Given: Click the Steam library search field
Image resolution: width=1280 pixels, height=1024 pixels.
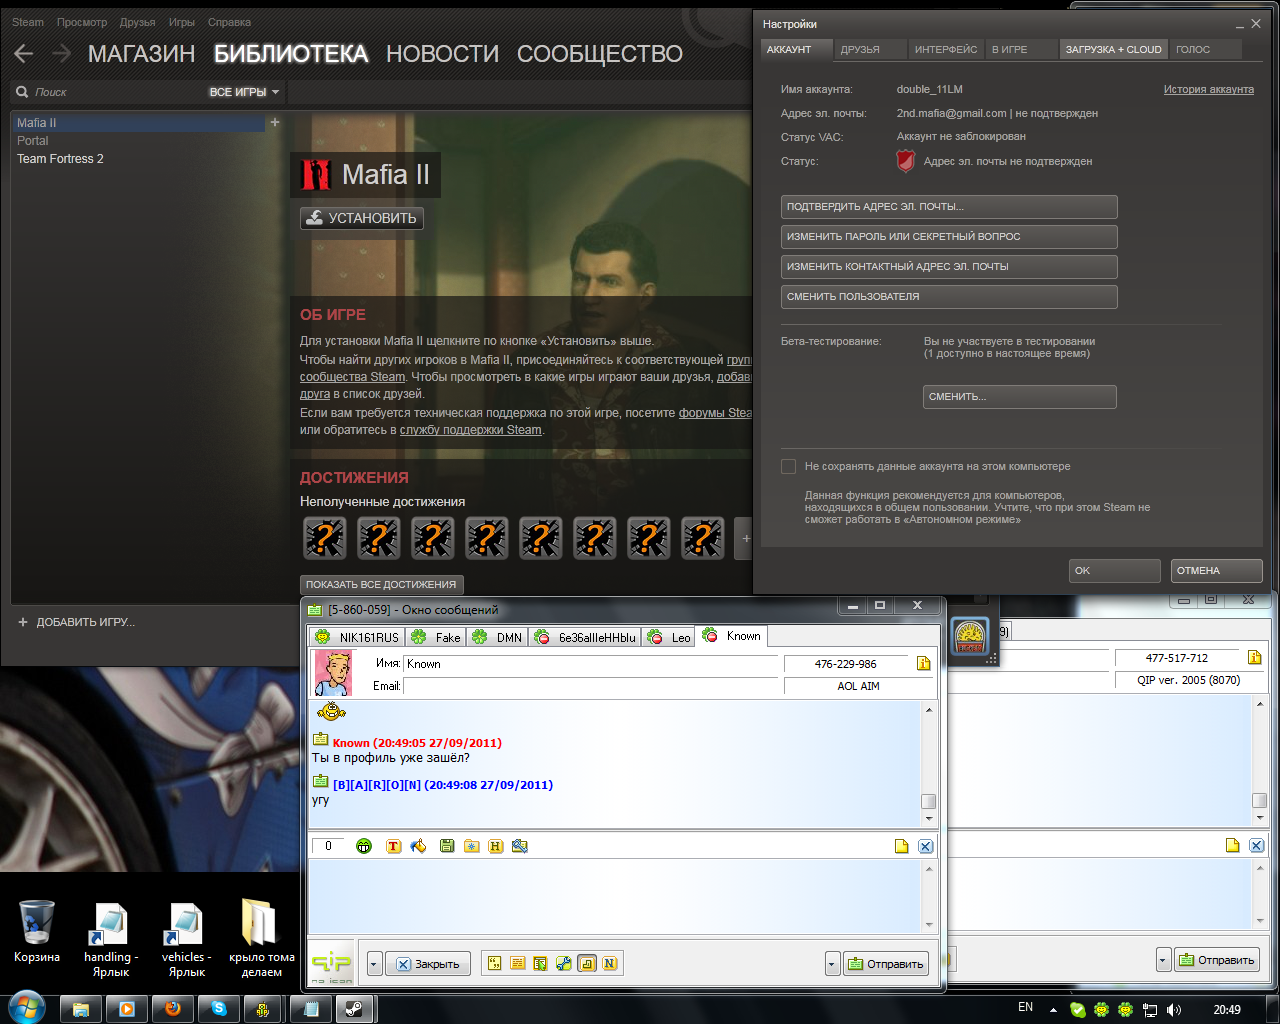Looking at the screenshot, I should 108,92.
